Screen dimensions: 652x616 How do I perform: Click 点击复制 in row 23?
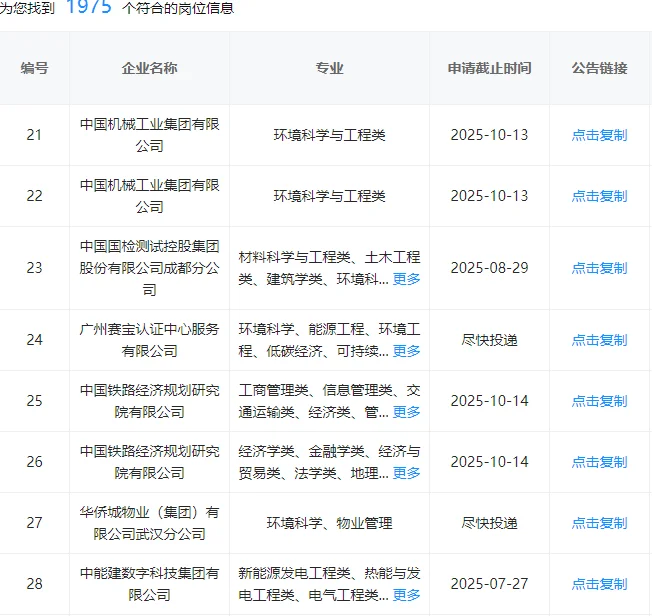coord(599,268)
